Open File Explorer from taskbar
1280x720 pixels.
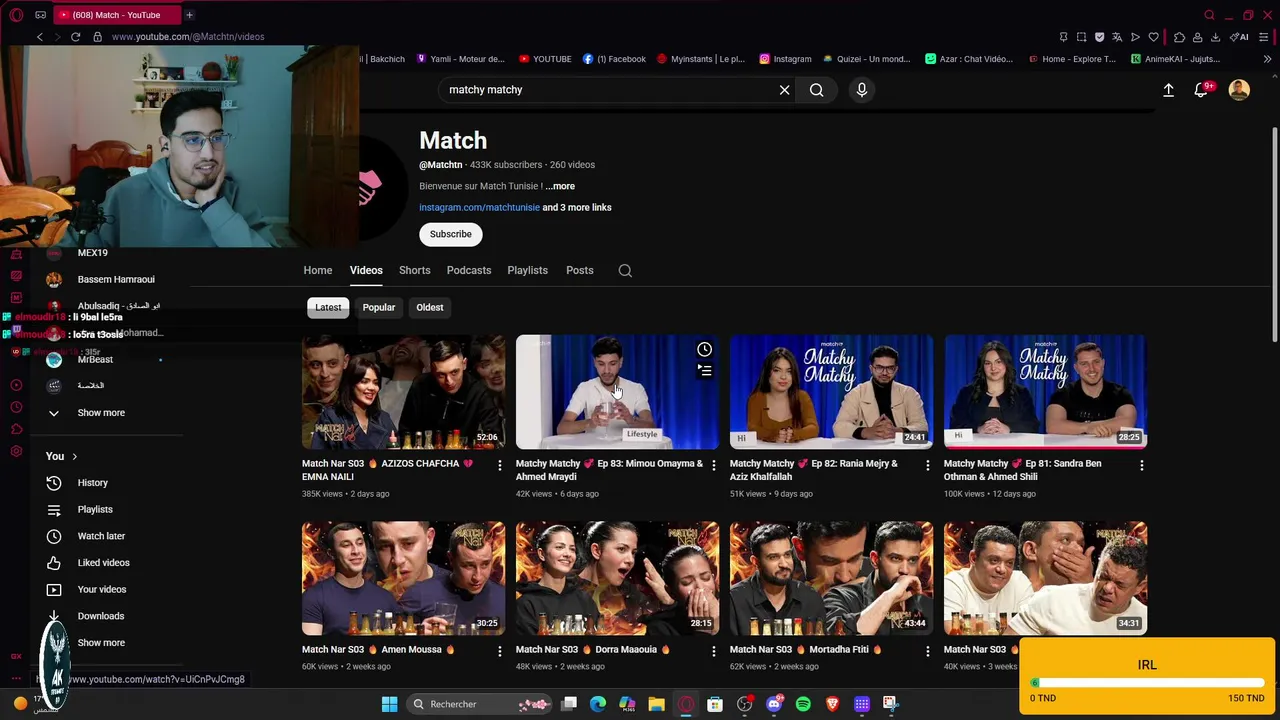[656, 704]
